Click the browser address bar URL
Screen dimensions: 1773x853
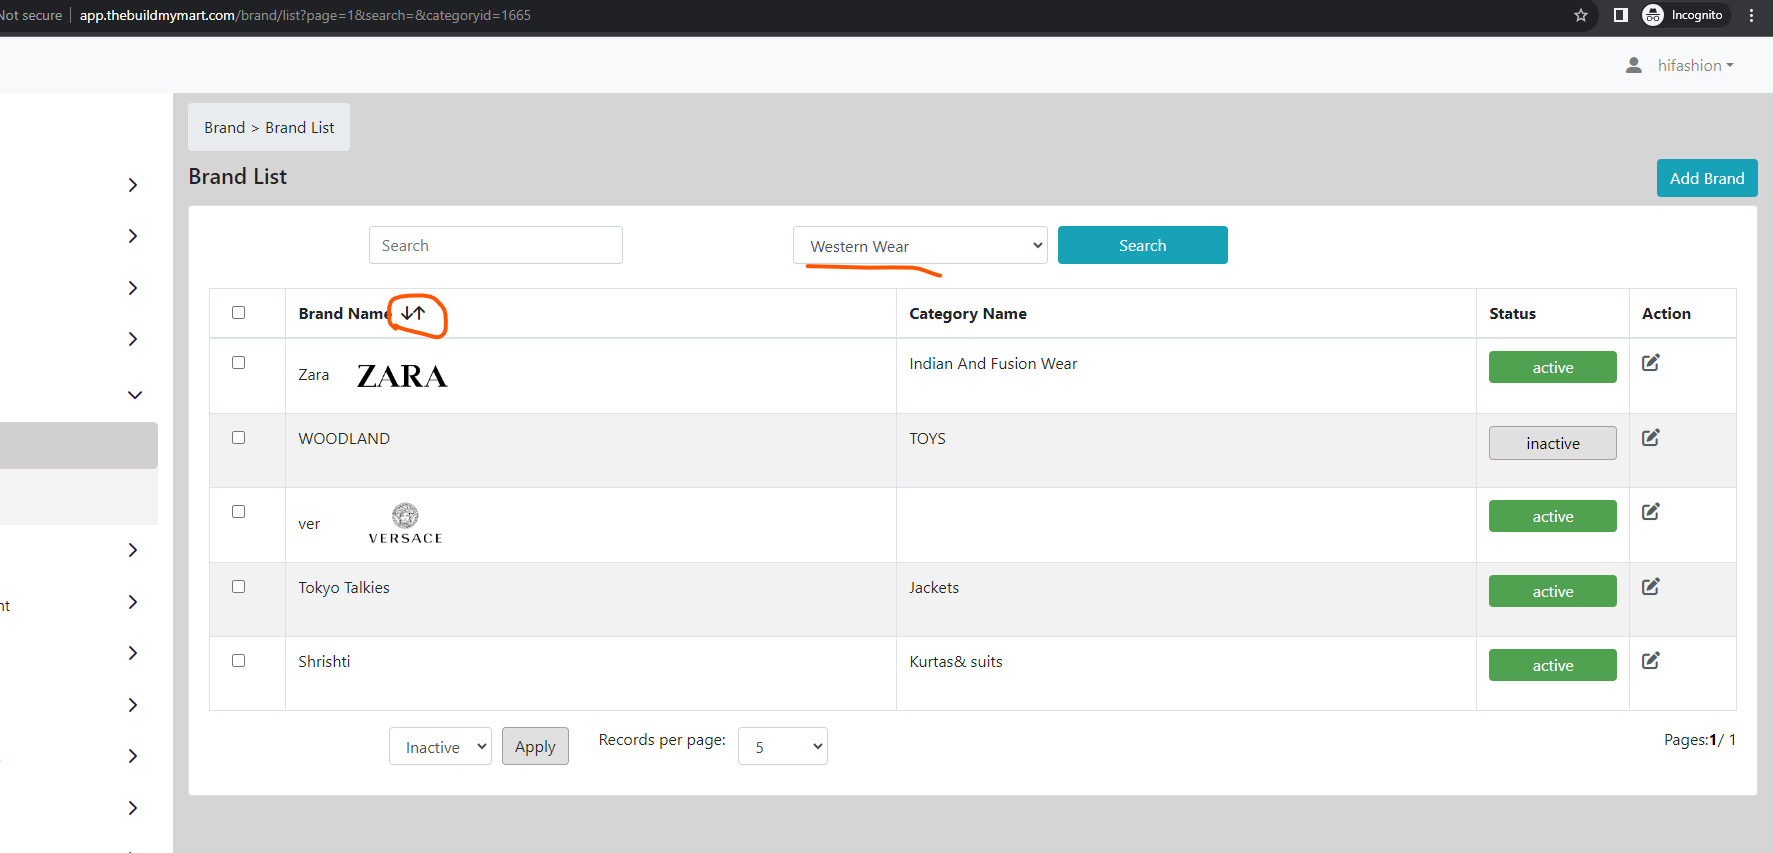pyautogui.click(x=305, y=15)
